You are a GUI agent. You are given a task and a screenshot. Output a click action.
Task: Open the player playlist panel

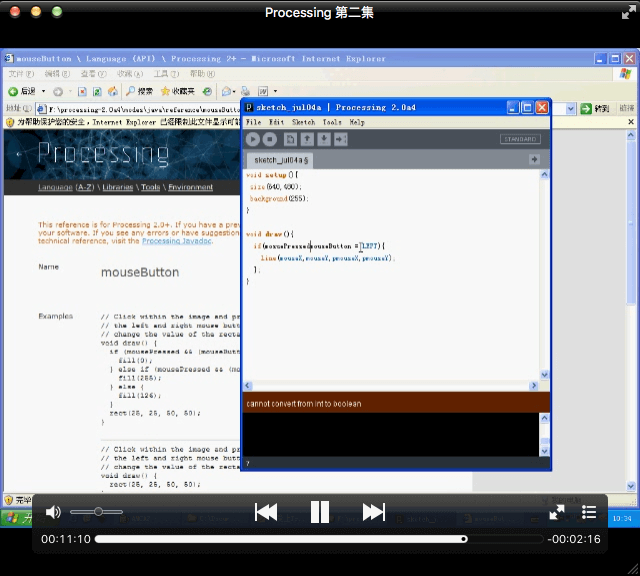(x=589, y=512)
